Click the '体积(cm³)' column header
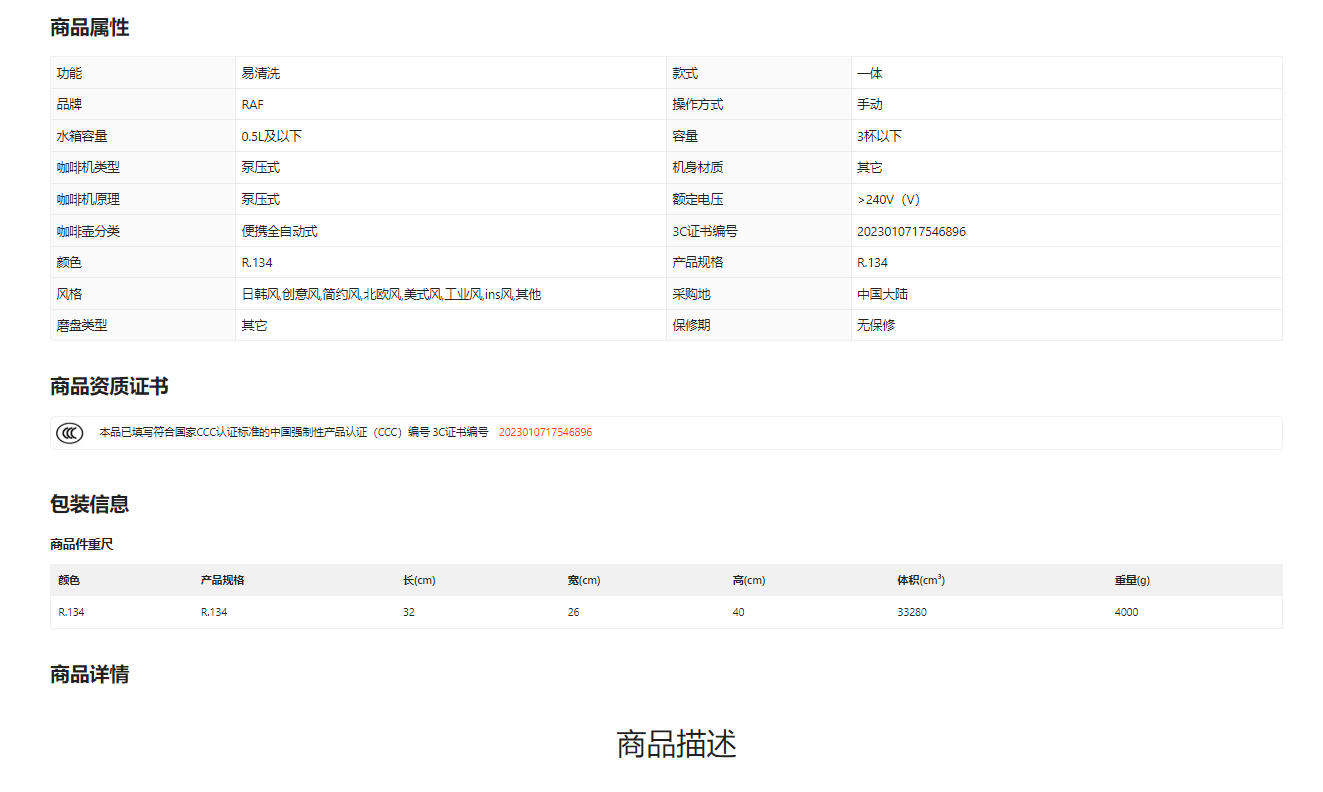The height and width of the screenshot is (792, 1323). coord(921,580)
